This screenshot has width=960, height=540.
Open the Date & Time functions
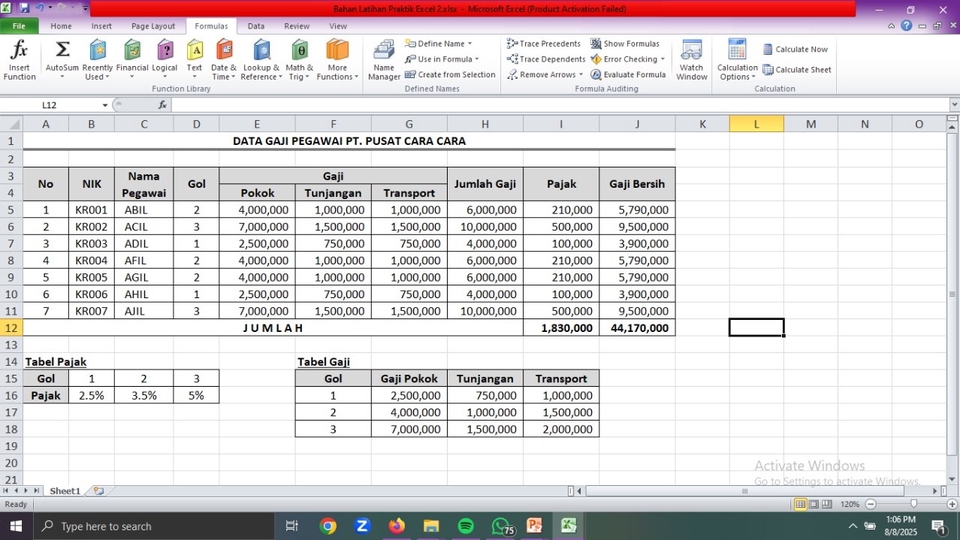pyautogui.click(x=223, y=59)
